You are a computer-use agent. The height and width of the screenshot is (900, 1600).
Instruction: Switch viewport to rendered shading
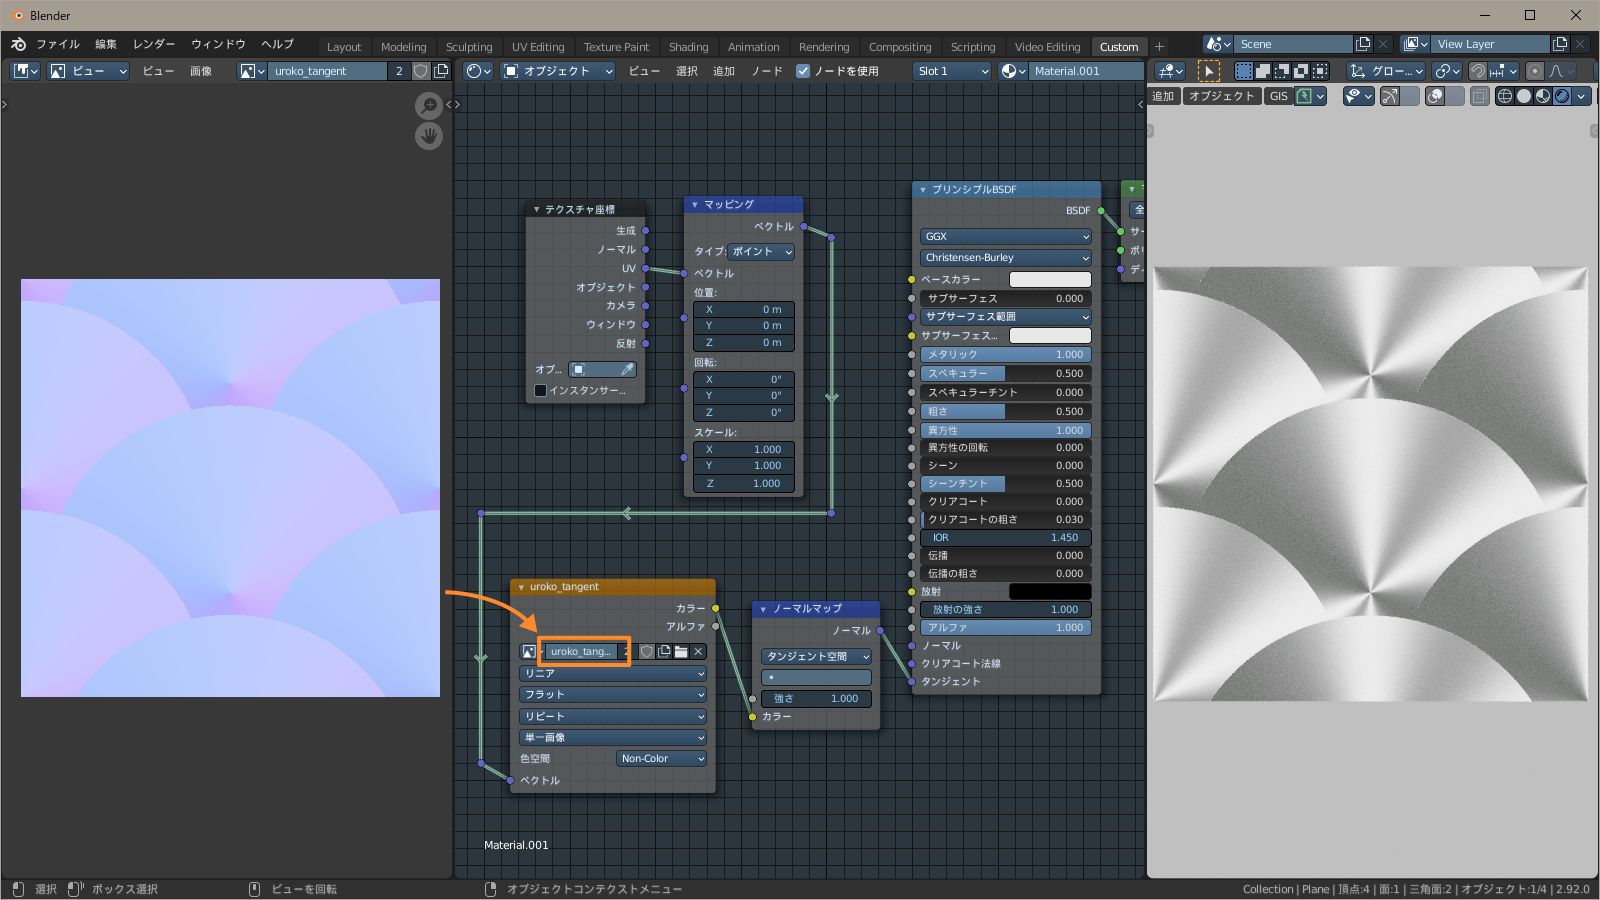coord(1563,96)
